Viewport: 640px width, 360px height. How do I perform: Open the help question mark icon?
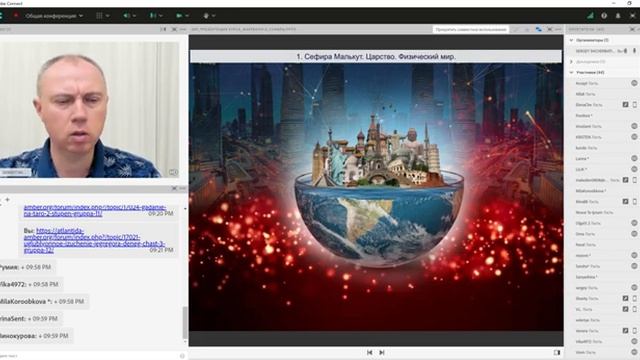coord(604,16)
